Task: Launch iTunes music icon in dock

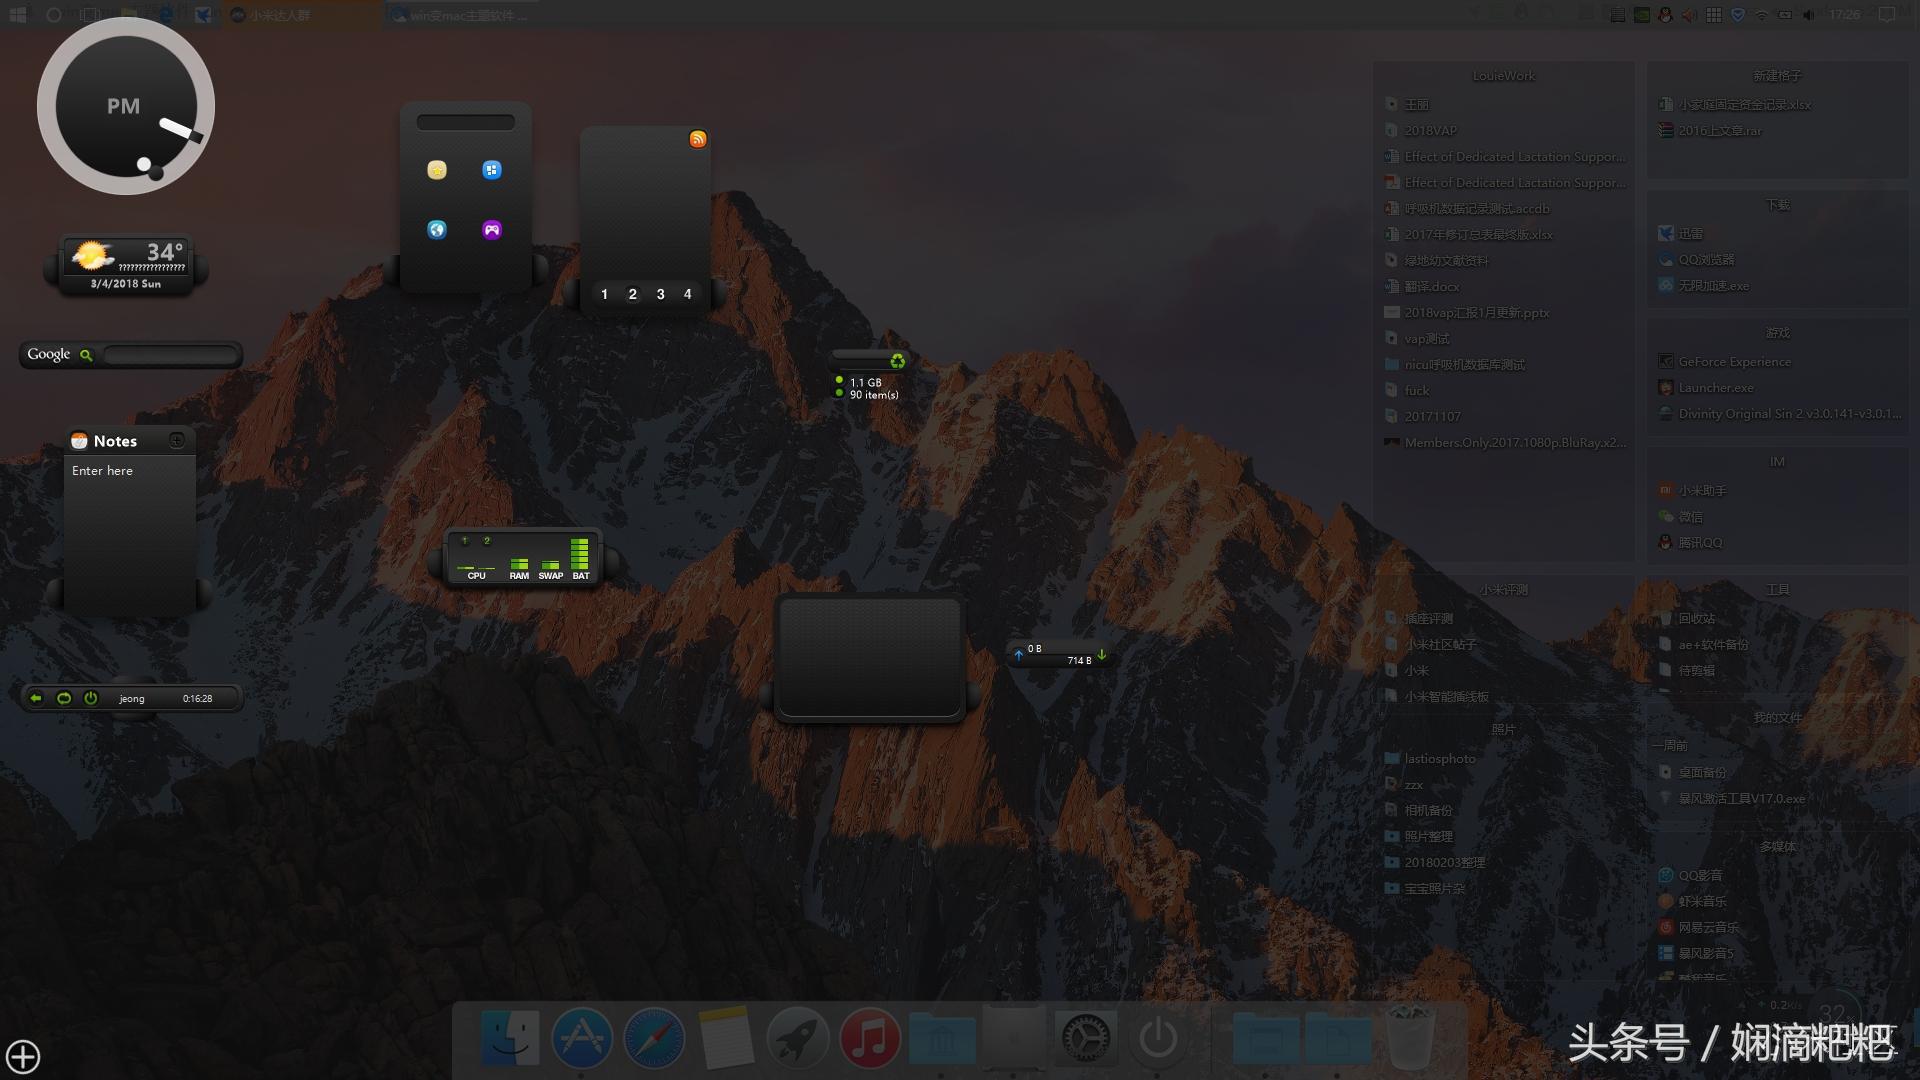Action: click(x=869, y=1039)
